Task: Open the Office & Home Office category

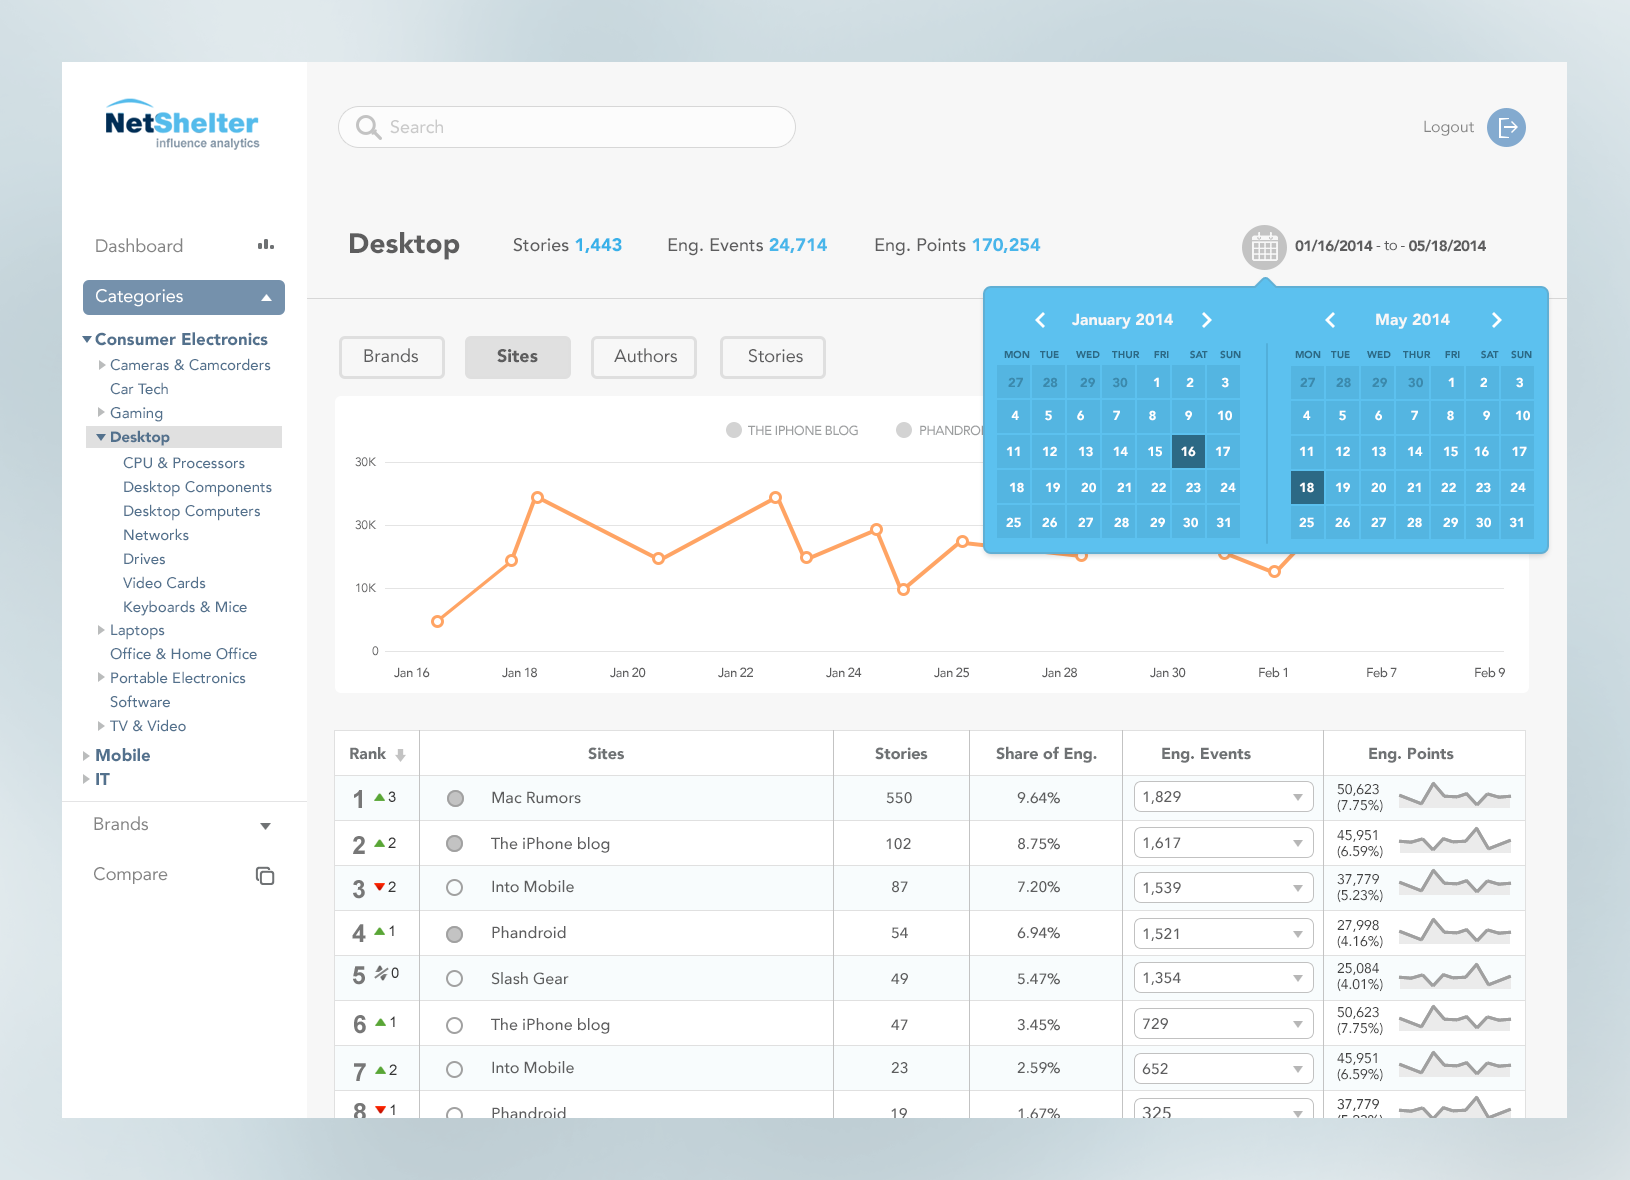Action: point(183,654)
